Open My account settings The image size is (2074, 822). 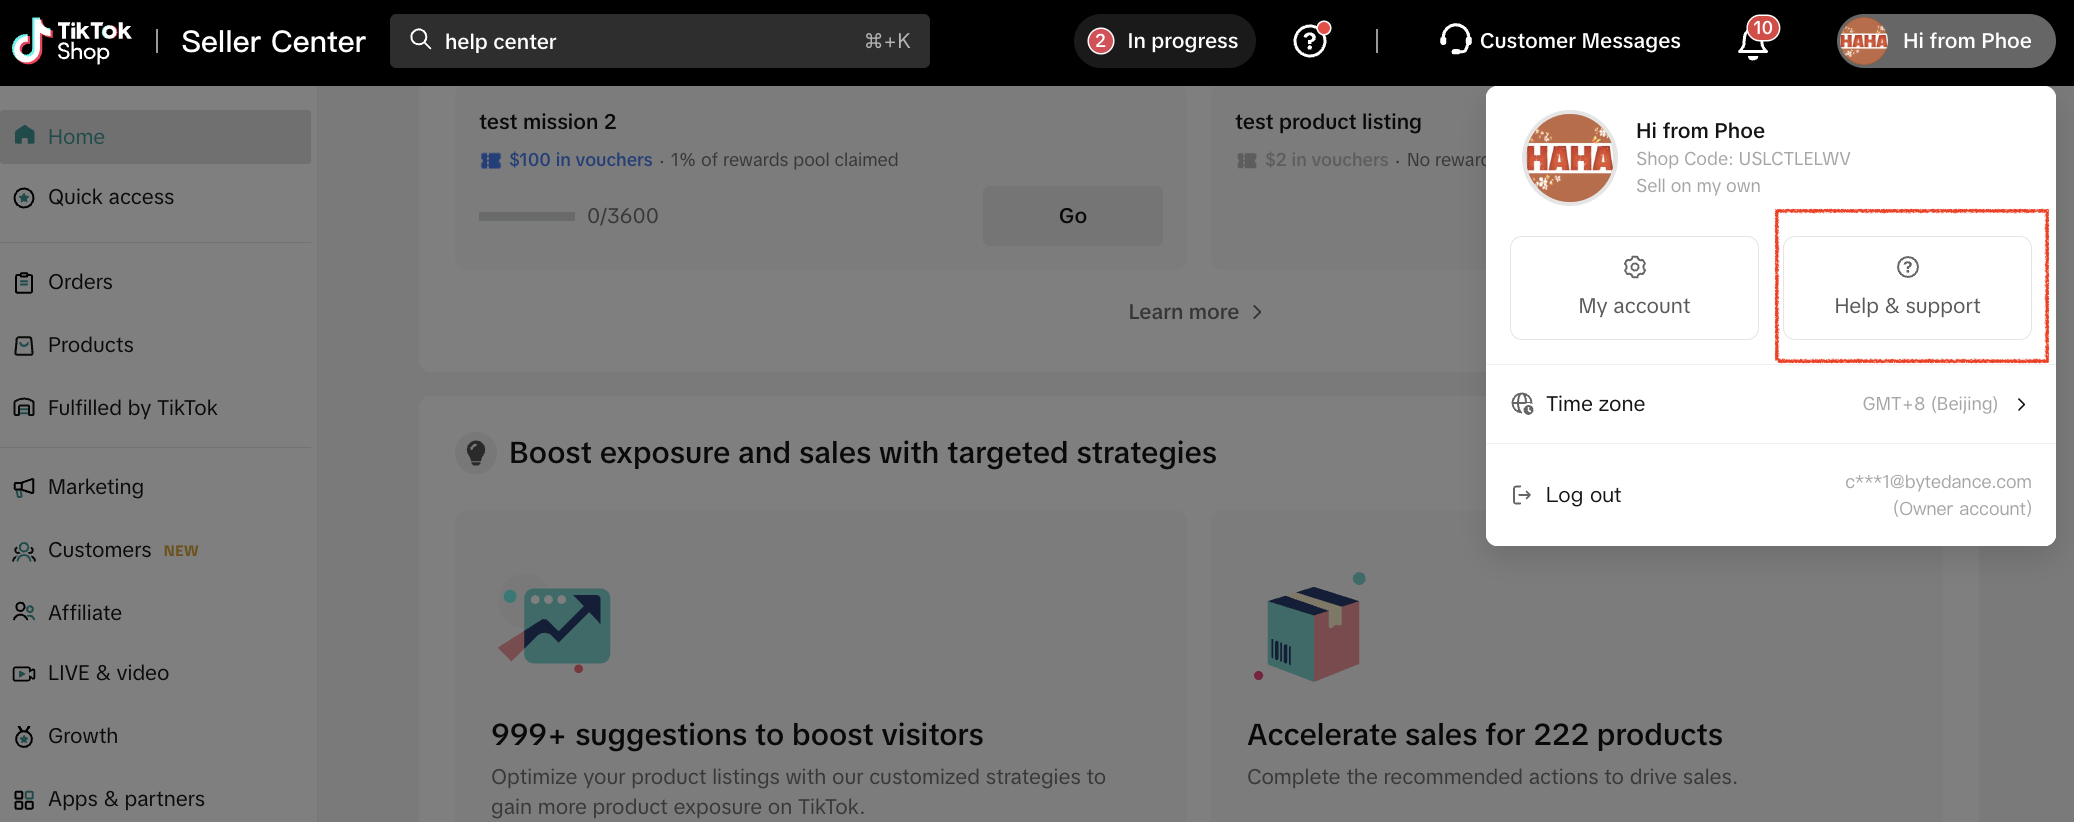(1634, 288)
